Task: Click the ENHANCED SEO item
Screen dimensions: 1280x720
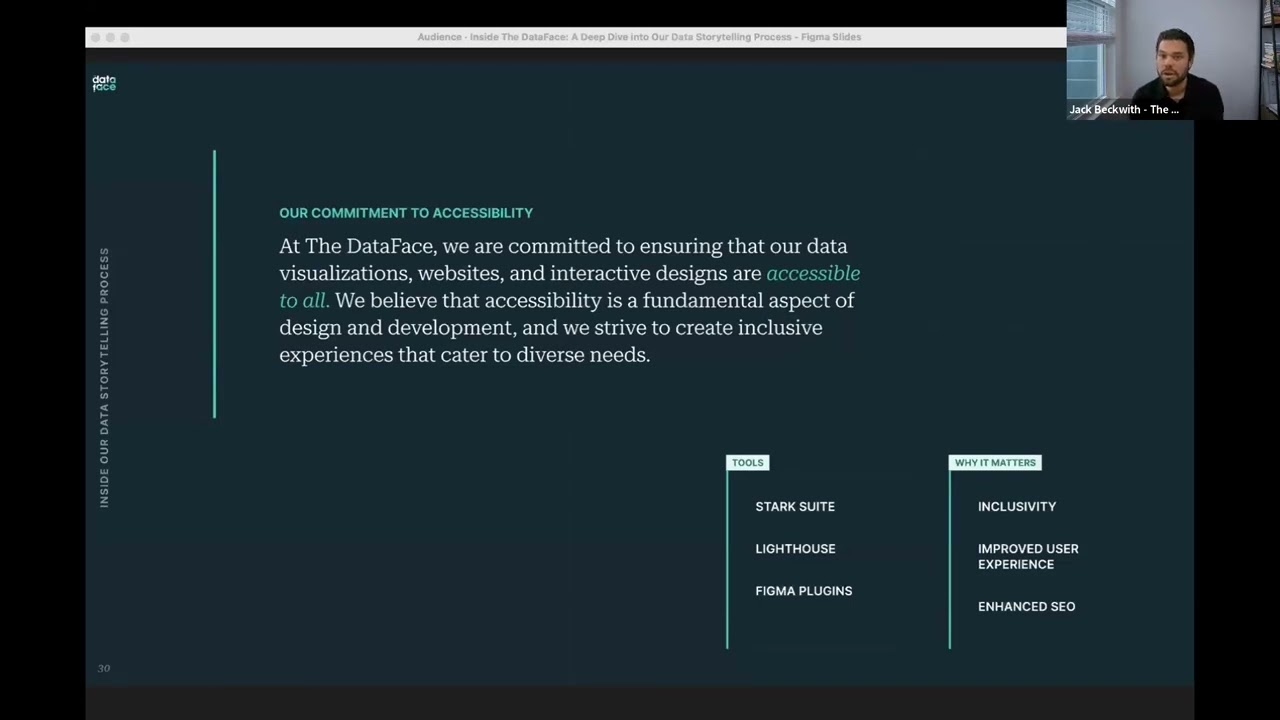Action: pos(1026,606)
